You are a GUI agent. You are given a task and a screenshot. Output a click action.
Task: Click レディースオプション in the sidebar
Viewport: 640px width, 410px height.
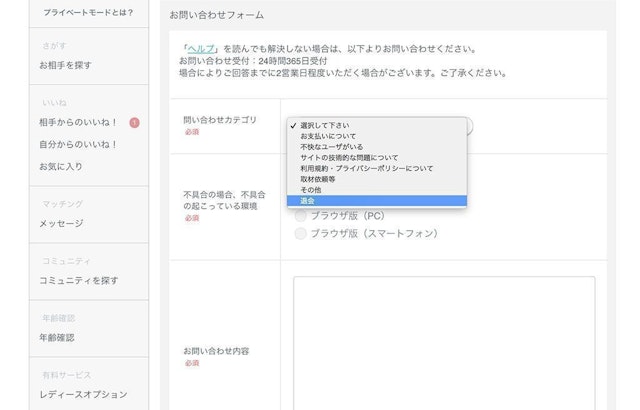pyautogui.click(x=83, y=394)
